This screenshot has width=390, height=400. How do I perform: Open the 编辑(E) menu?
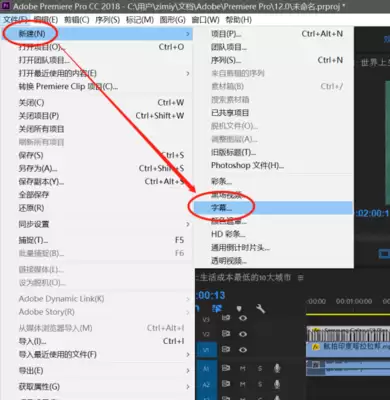[46, 20]
